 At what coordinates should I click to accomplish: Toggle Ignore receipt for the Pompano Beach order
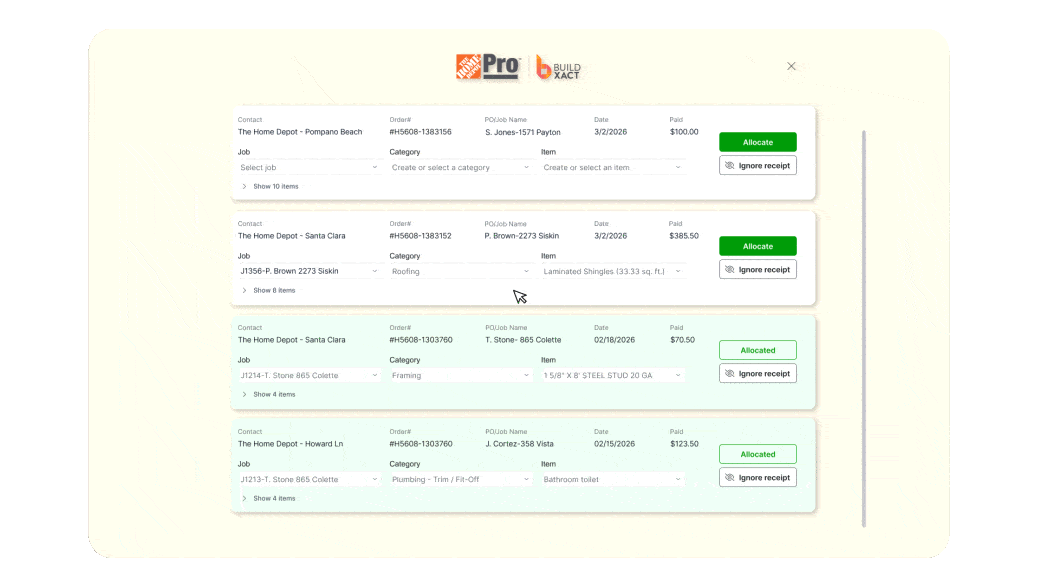tap(757, 165)
